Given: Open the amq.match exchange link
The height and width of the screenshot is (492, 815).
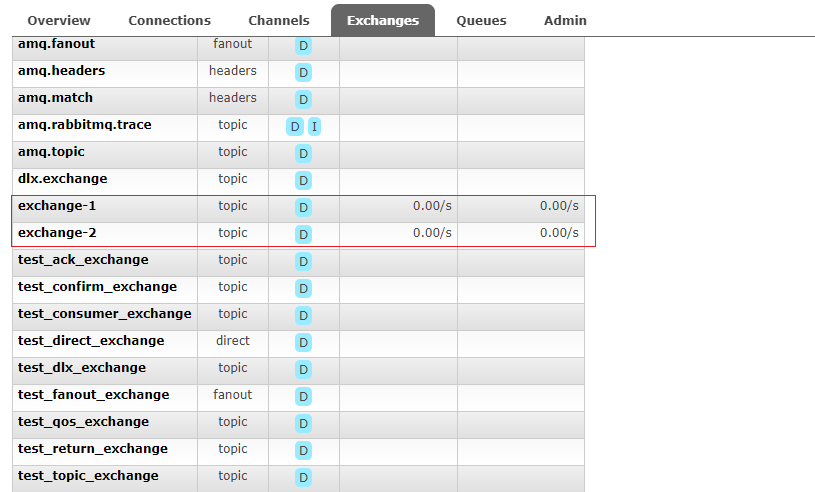Looking at the screenshot, I should (x=55, y=98).
